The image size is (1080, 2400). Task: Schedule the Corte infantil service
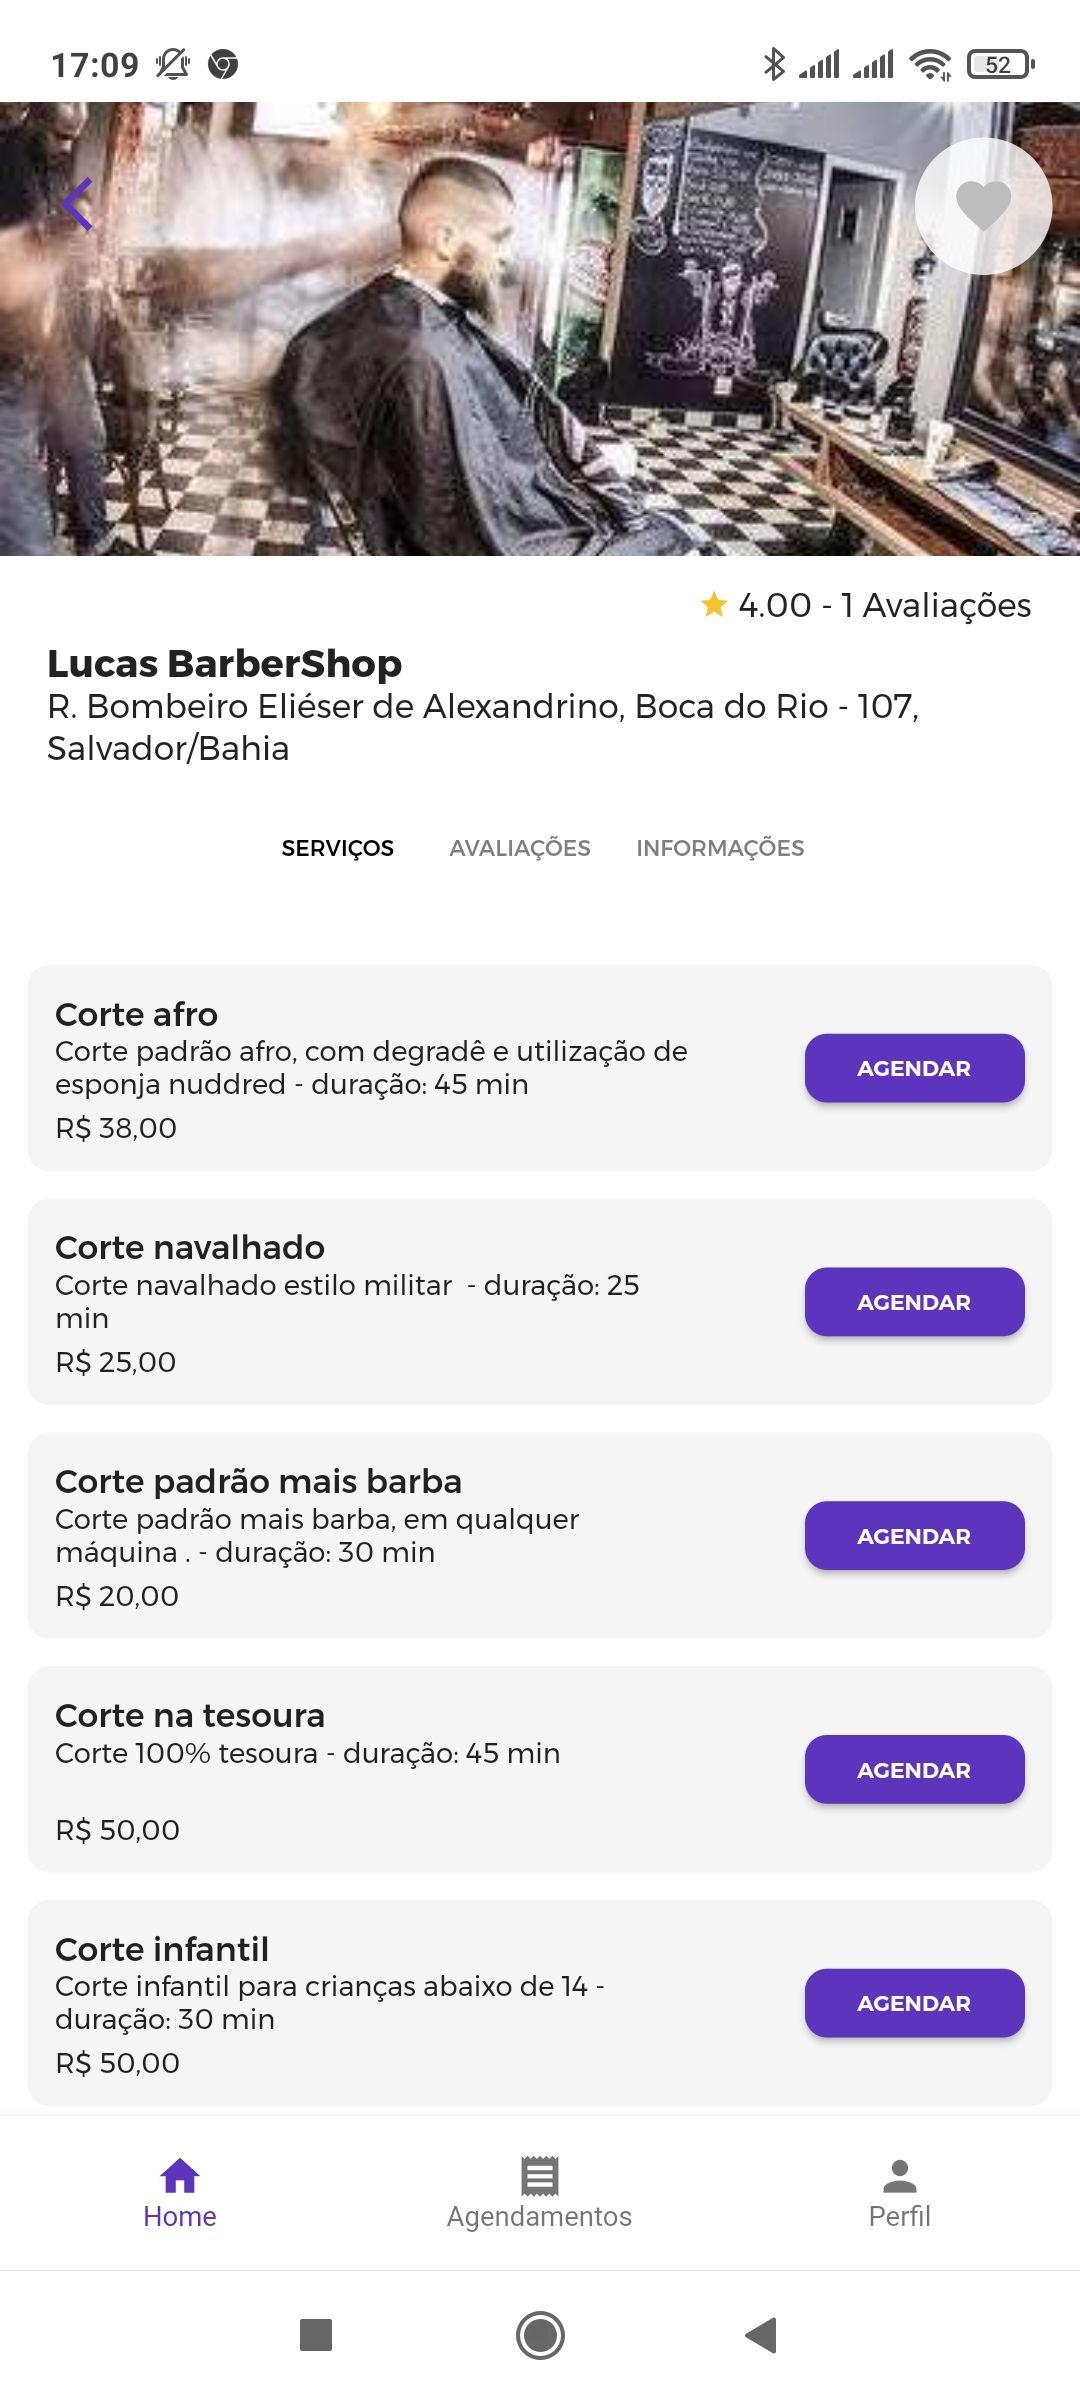[914, 2003]
